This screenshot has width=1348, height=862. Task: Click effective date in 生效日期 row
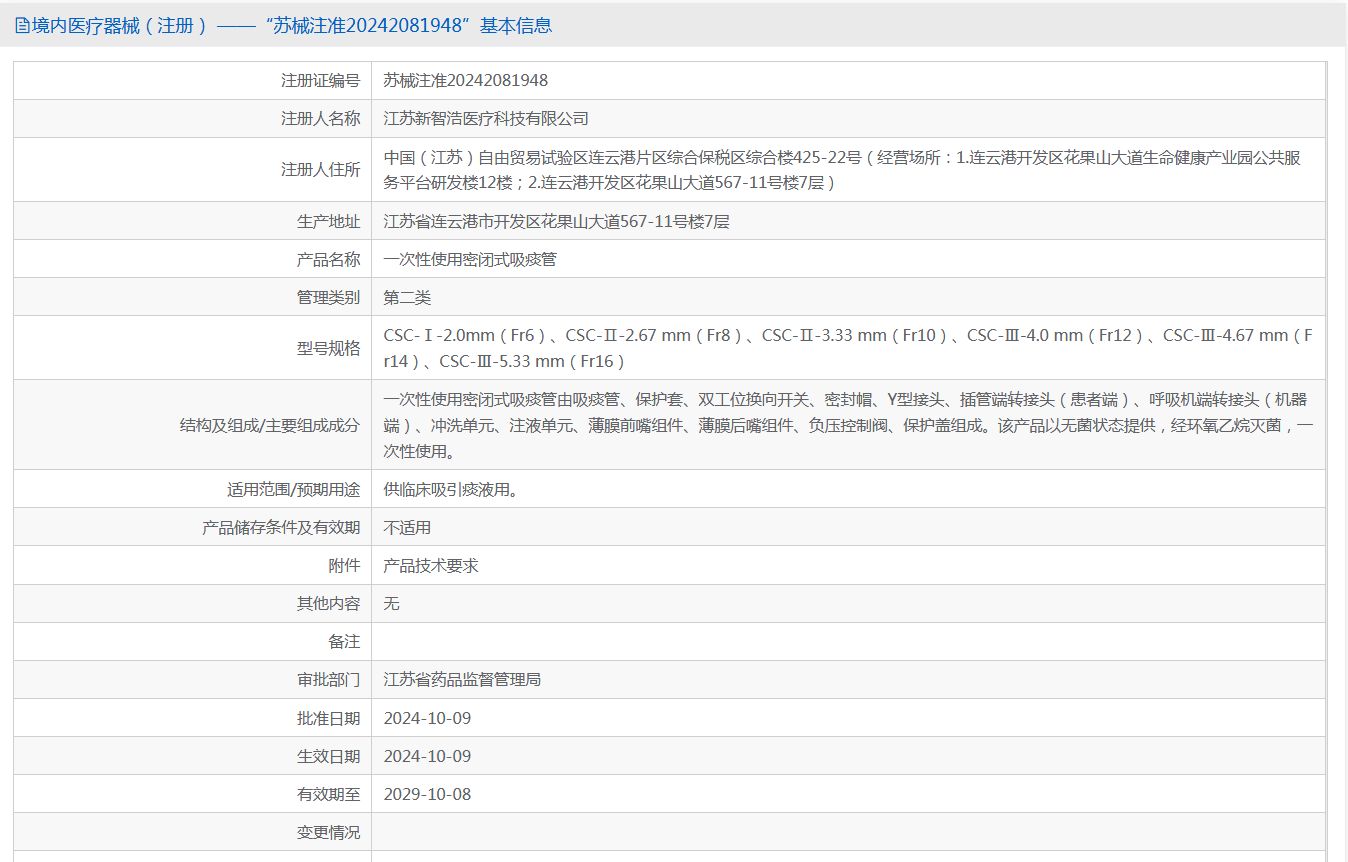(427, 757)
